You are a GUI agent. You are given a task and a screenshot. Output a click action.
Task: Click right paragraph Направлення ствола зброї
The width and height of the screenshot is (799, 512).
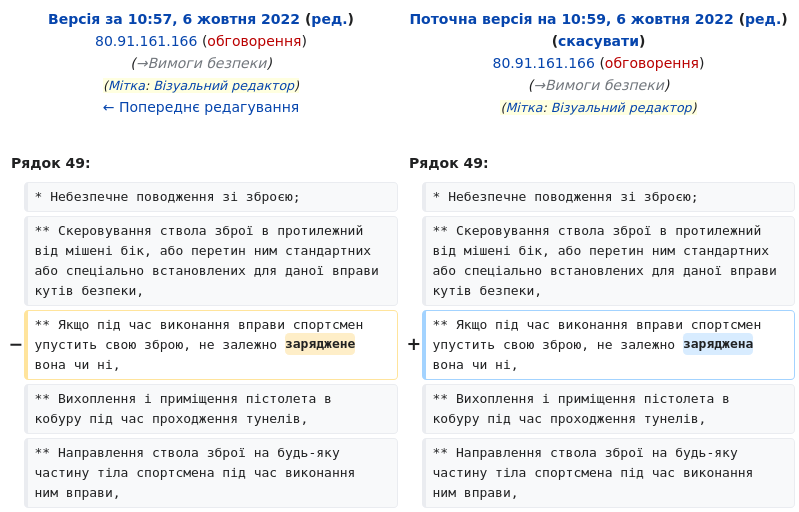click(x=608, y=473)
